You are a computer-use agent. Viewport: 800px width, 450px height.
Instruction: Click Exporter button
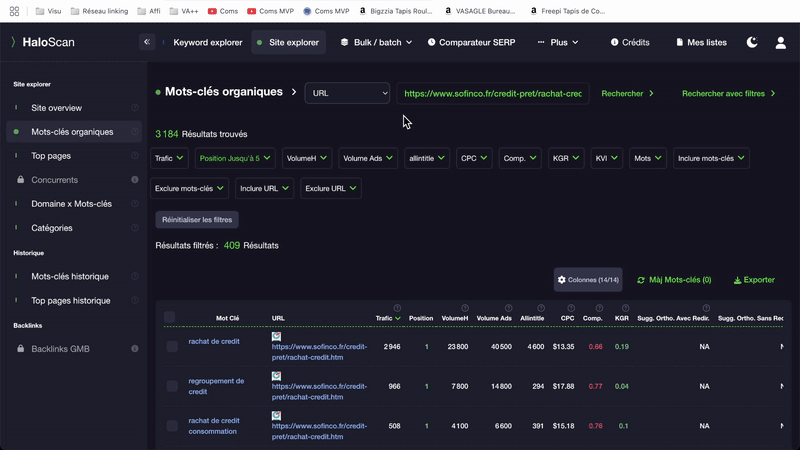tap(754, 280)
